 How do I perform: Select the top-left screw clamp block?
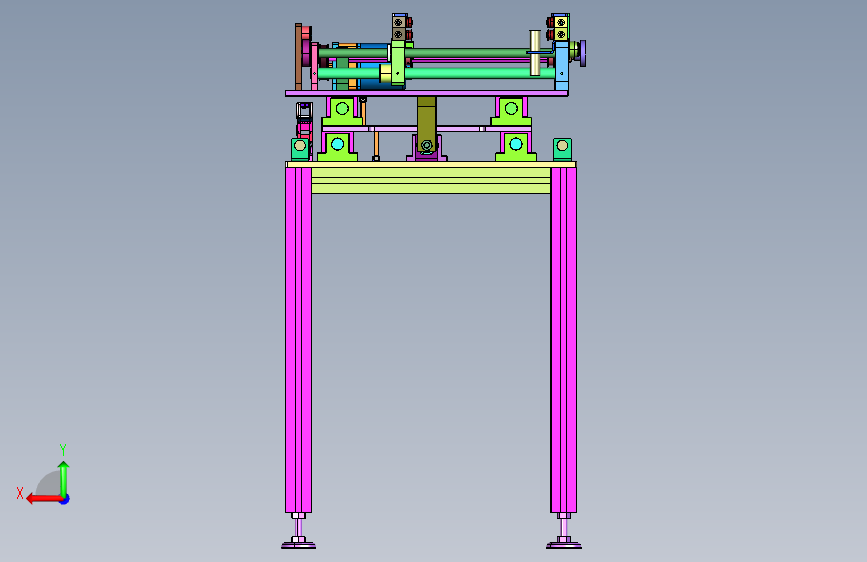pyautogui.click(x=399, y=28)
